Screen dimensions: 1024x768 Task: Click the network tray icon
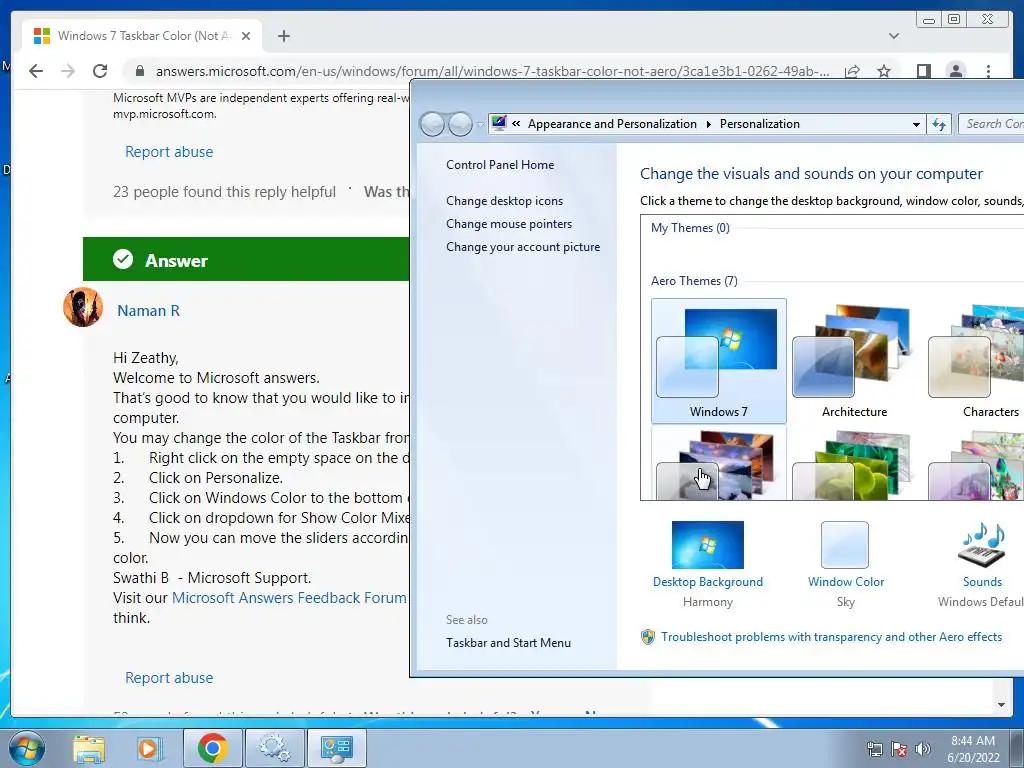[x=874, y=749]
